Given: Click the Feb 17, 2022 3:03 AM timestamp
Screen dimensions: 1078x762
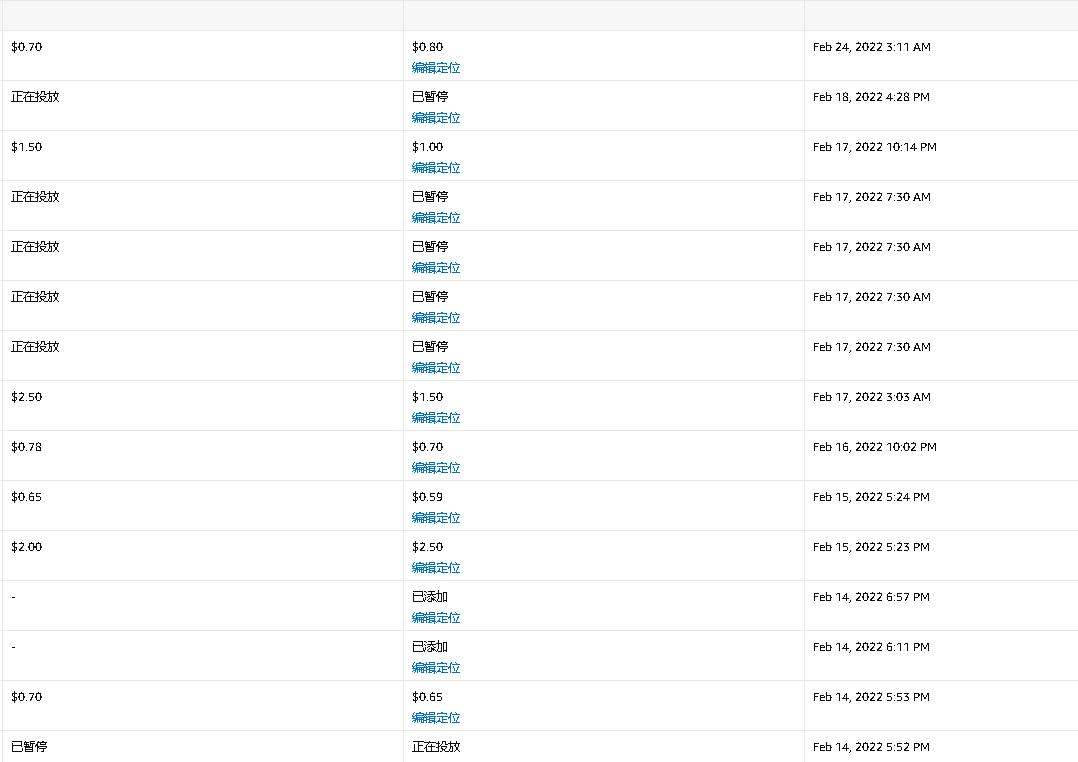Looking at the screenshot, I should [x=869, y=396].
